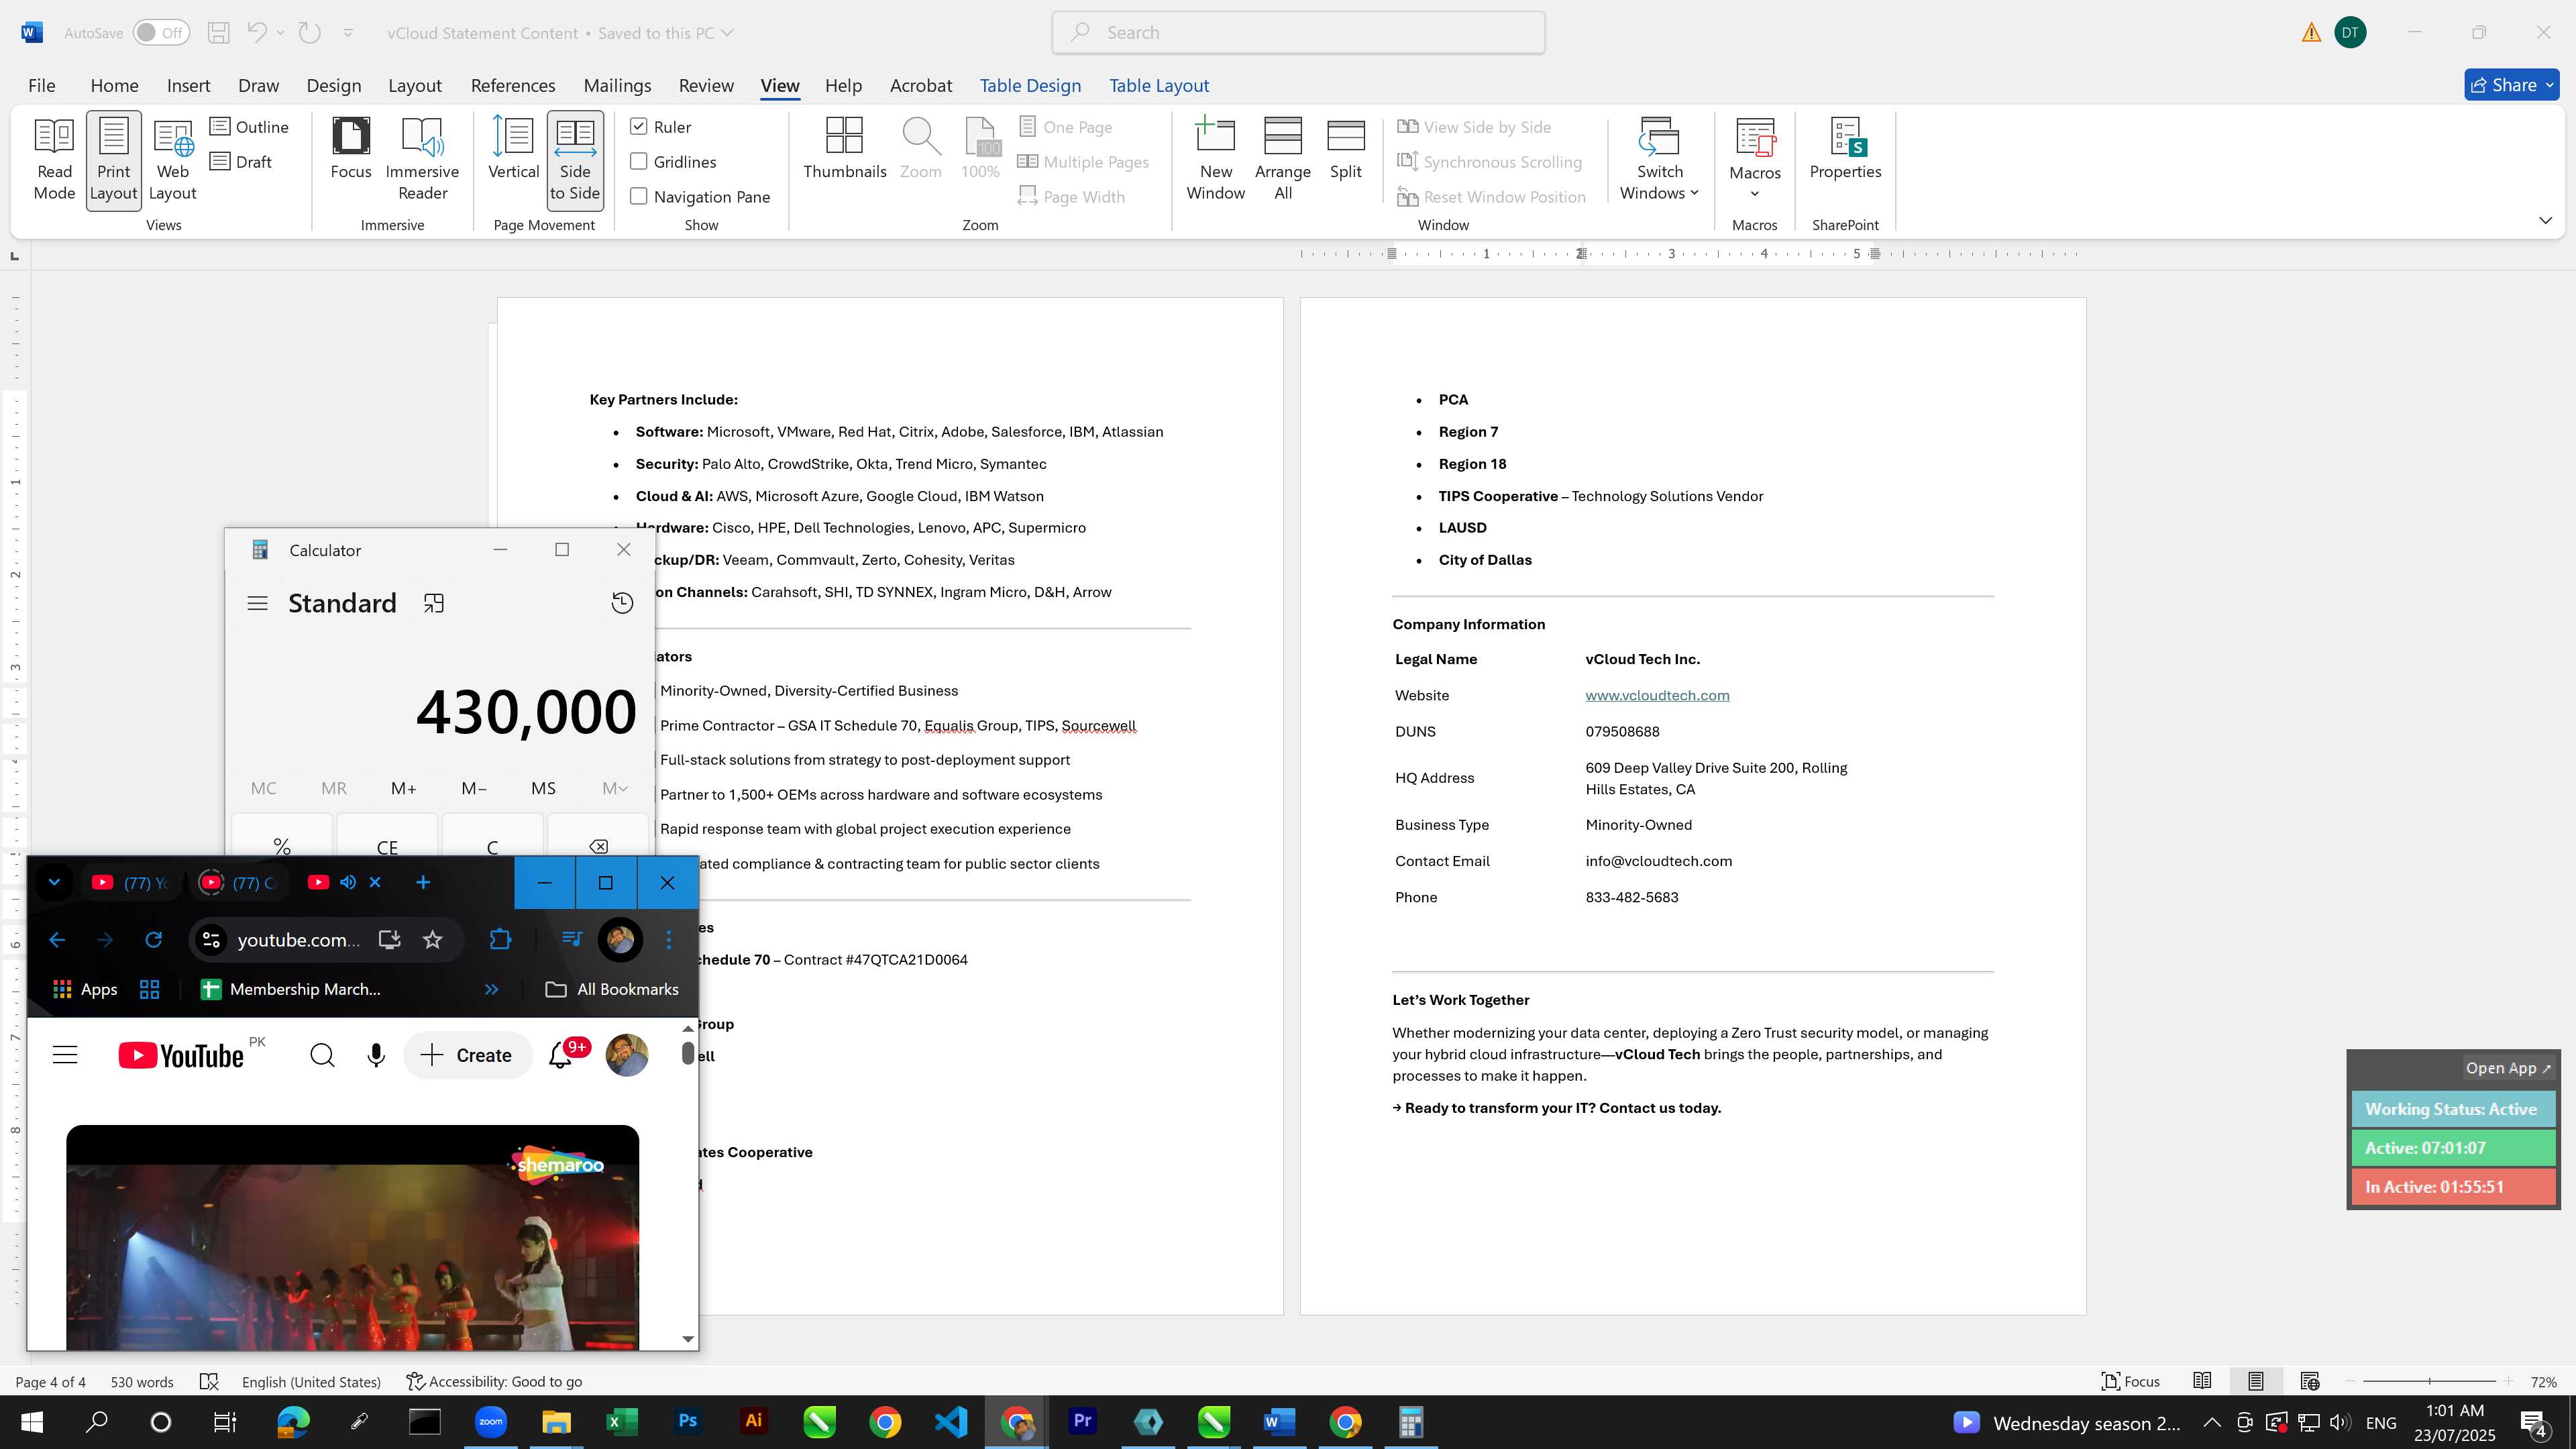Set Vertical page movement
The height and width of the screenshot is (1449, 2576).
[513, 150]
